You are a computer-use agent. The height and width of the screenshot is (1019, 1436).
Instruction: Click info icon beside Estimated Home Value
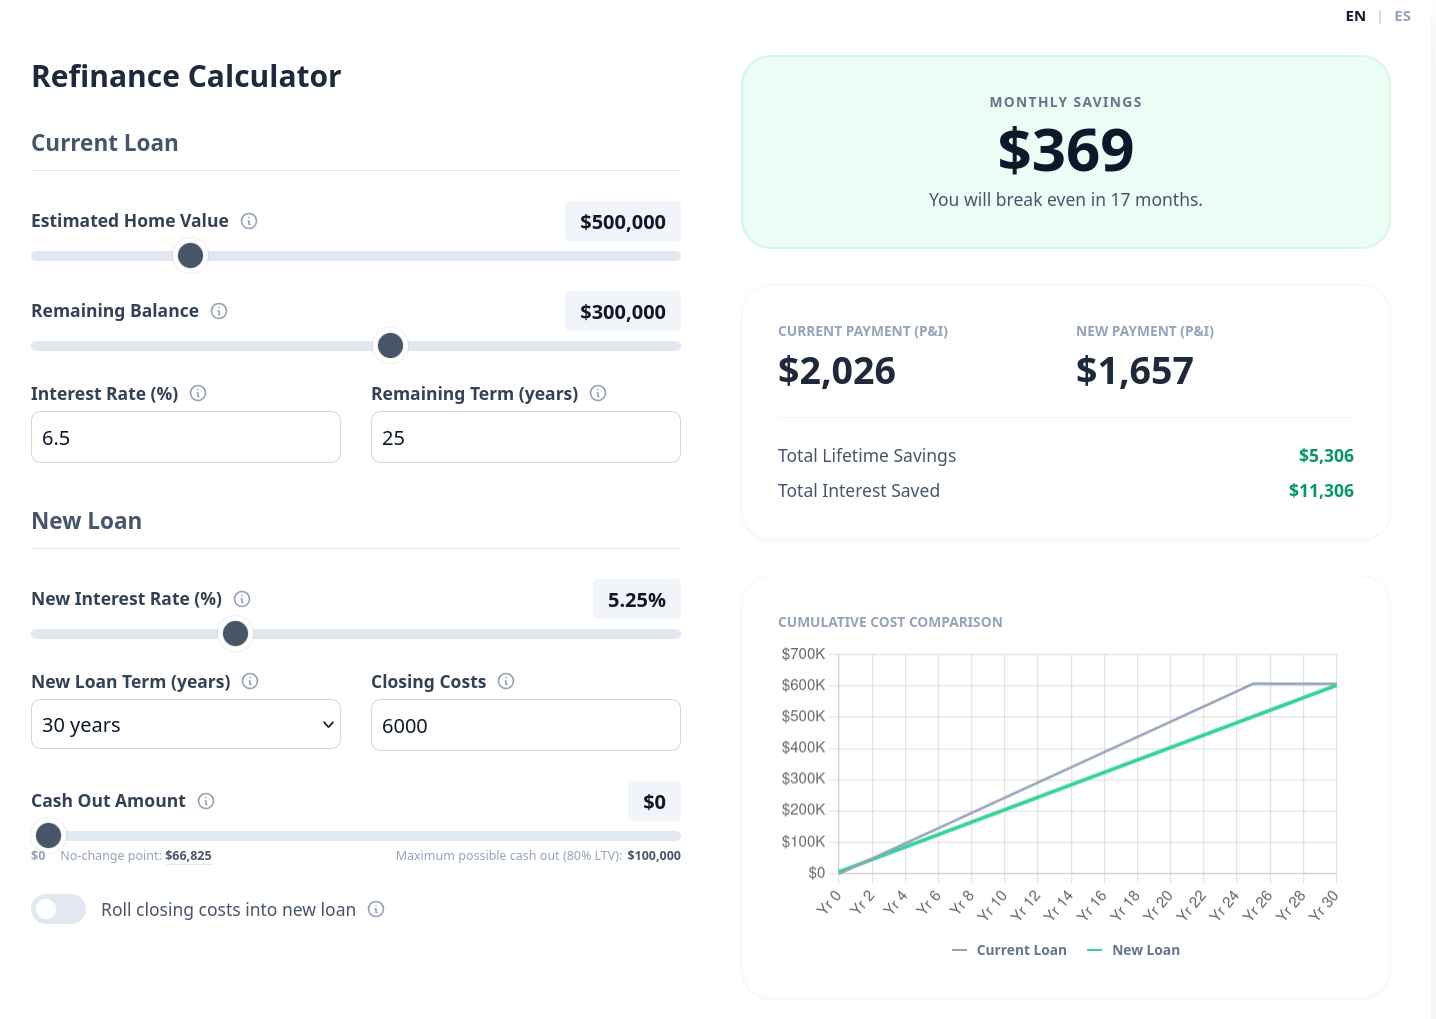tap(249, 221)
